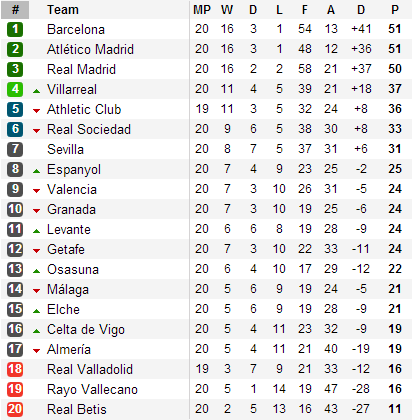Click the red position 18 badge
412x420 pixels.
[x=15, y=369]
